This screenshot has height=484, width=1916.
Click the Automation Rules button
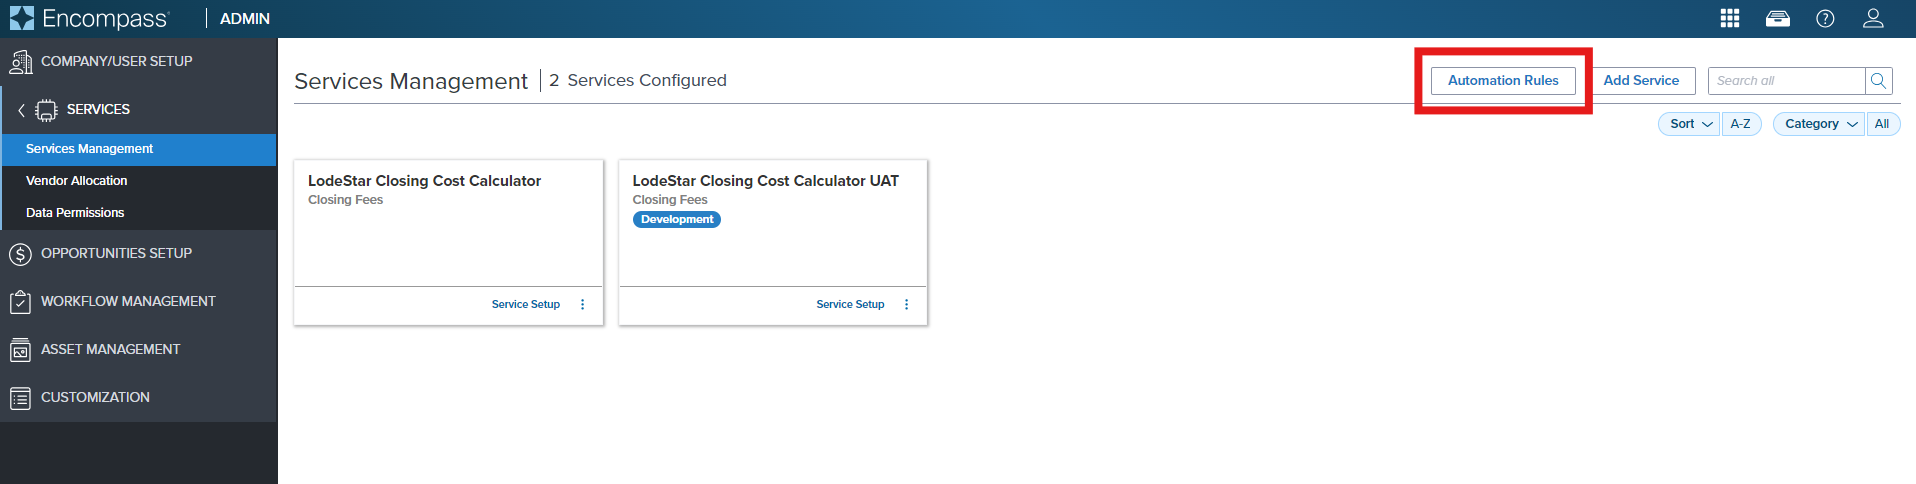tap(1503, 81)
